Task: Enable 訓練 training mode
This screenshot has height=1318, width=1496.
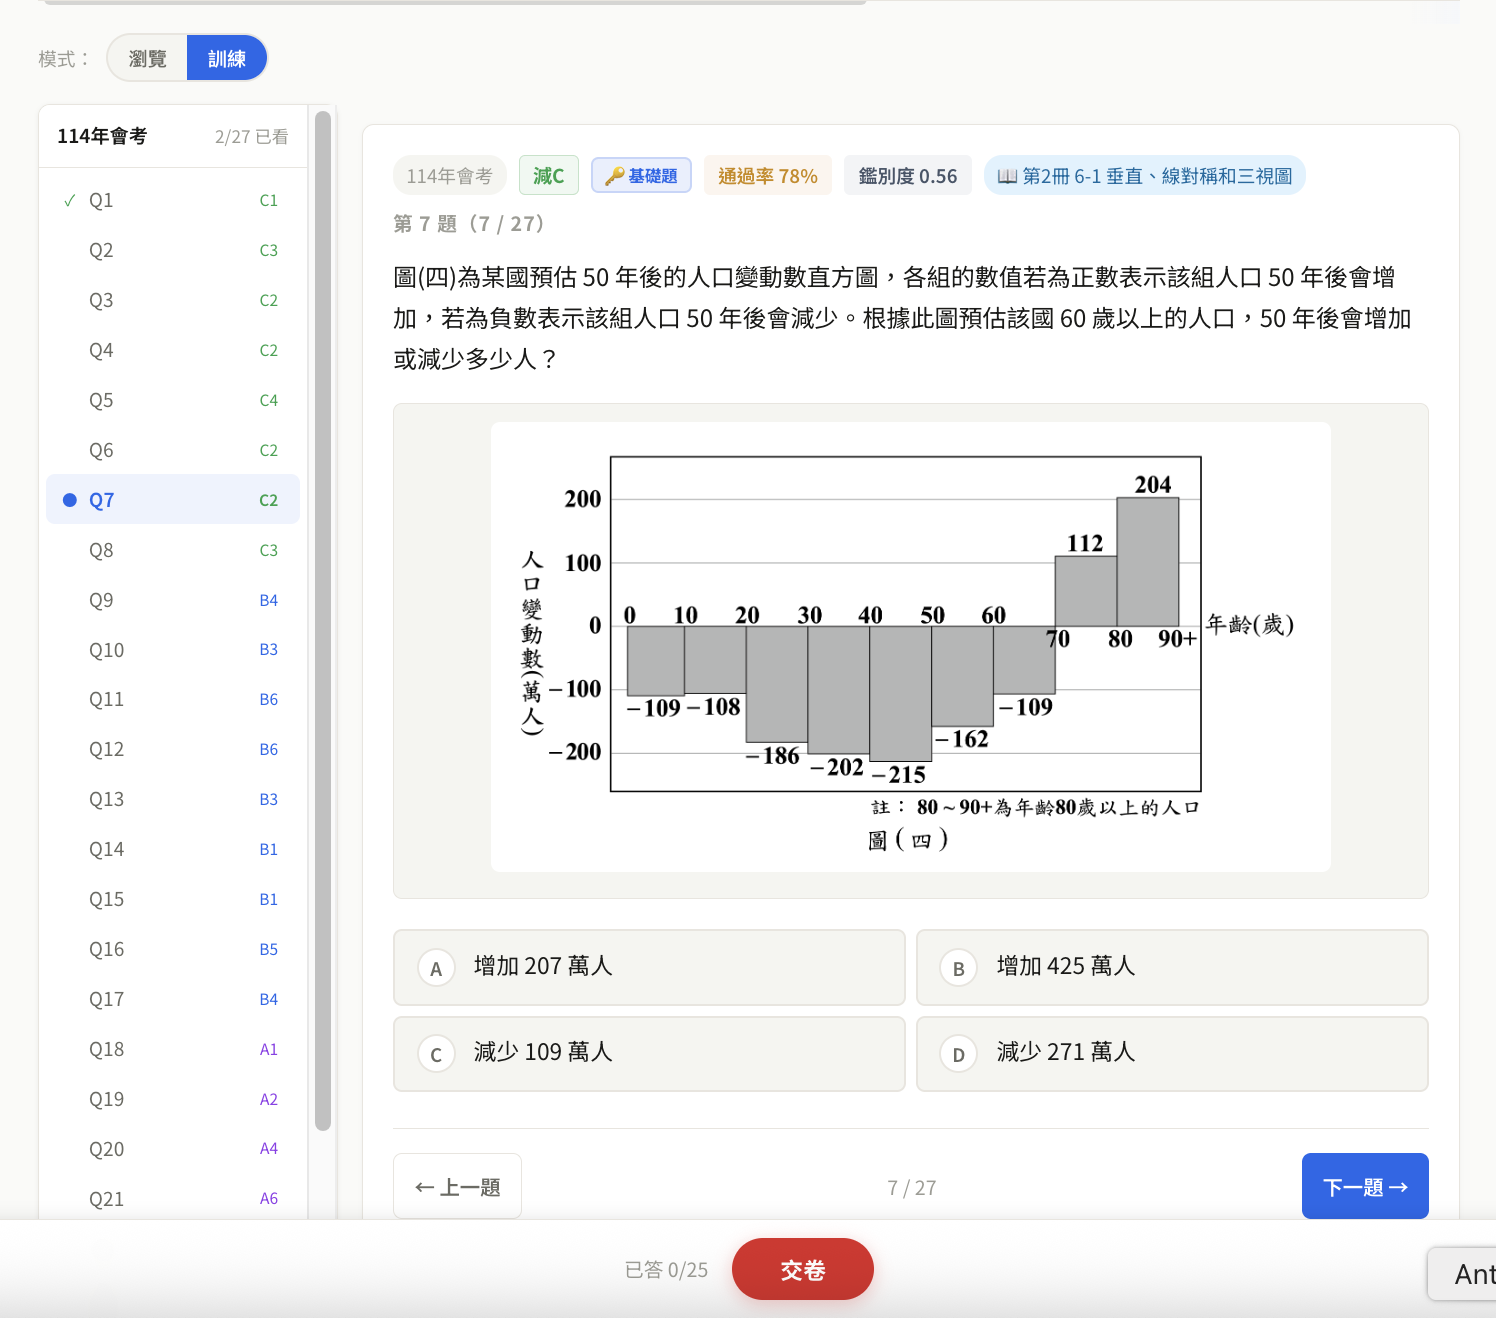Action: click(226, 58)
